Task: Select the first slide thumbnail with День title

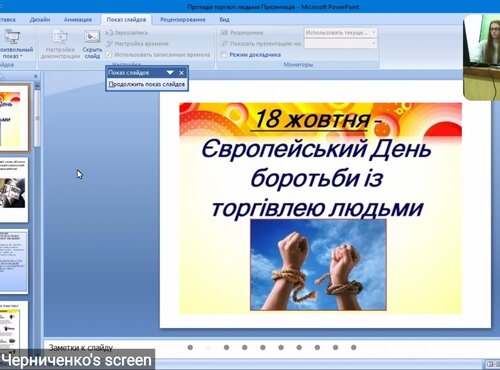Action: pos(14,118)
